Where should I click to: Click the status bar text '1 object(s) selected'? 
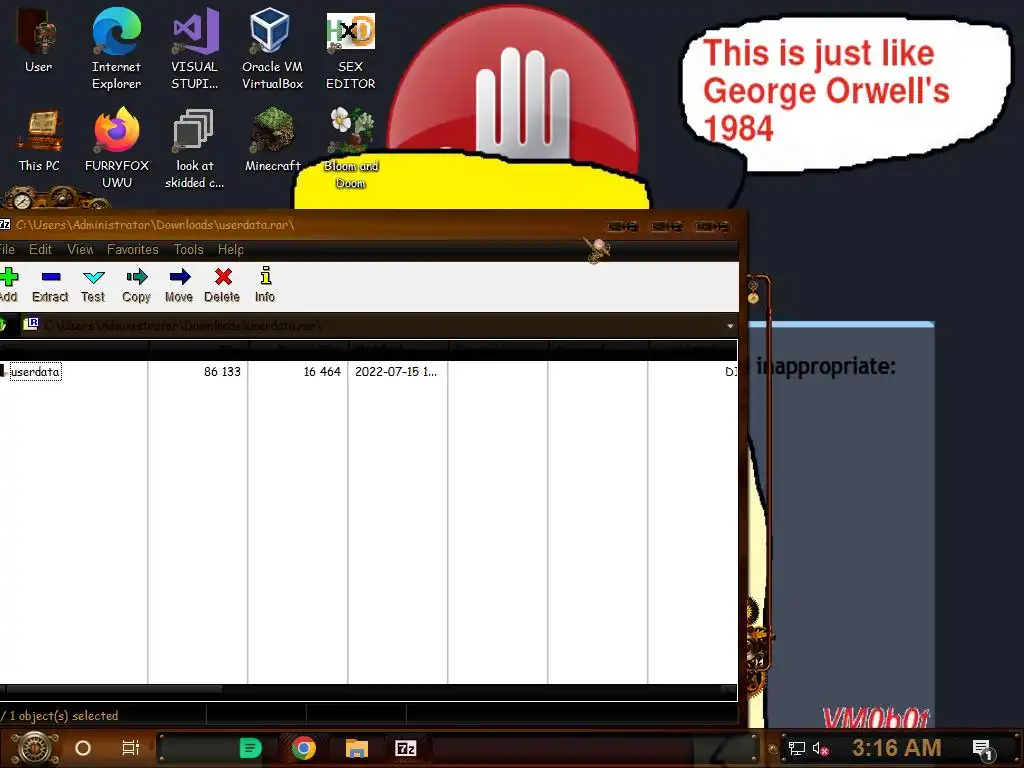click(63, 716)
